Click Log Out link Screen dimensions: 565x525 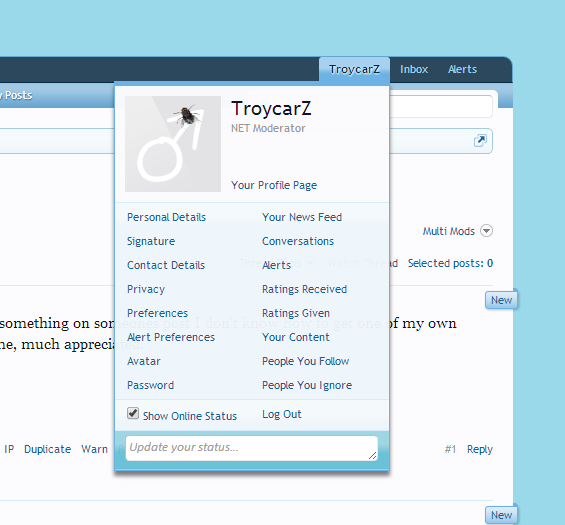[282, 414]
